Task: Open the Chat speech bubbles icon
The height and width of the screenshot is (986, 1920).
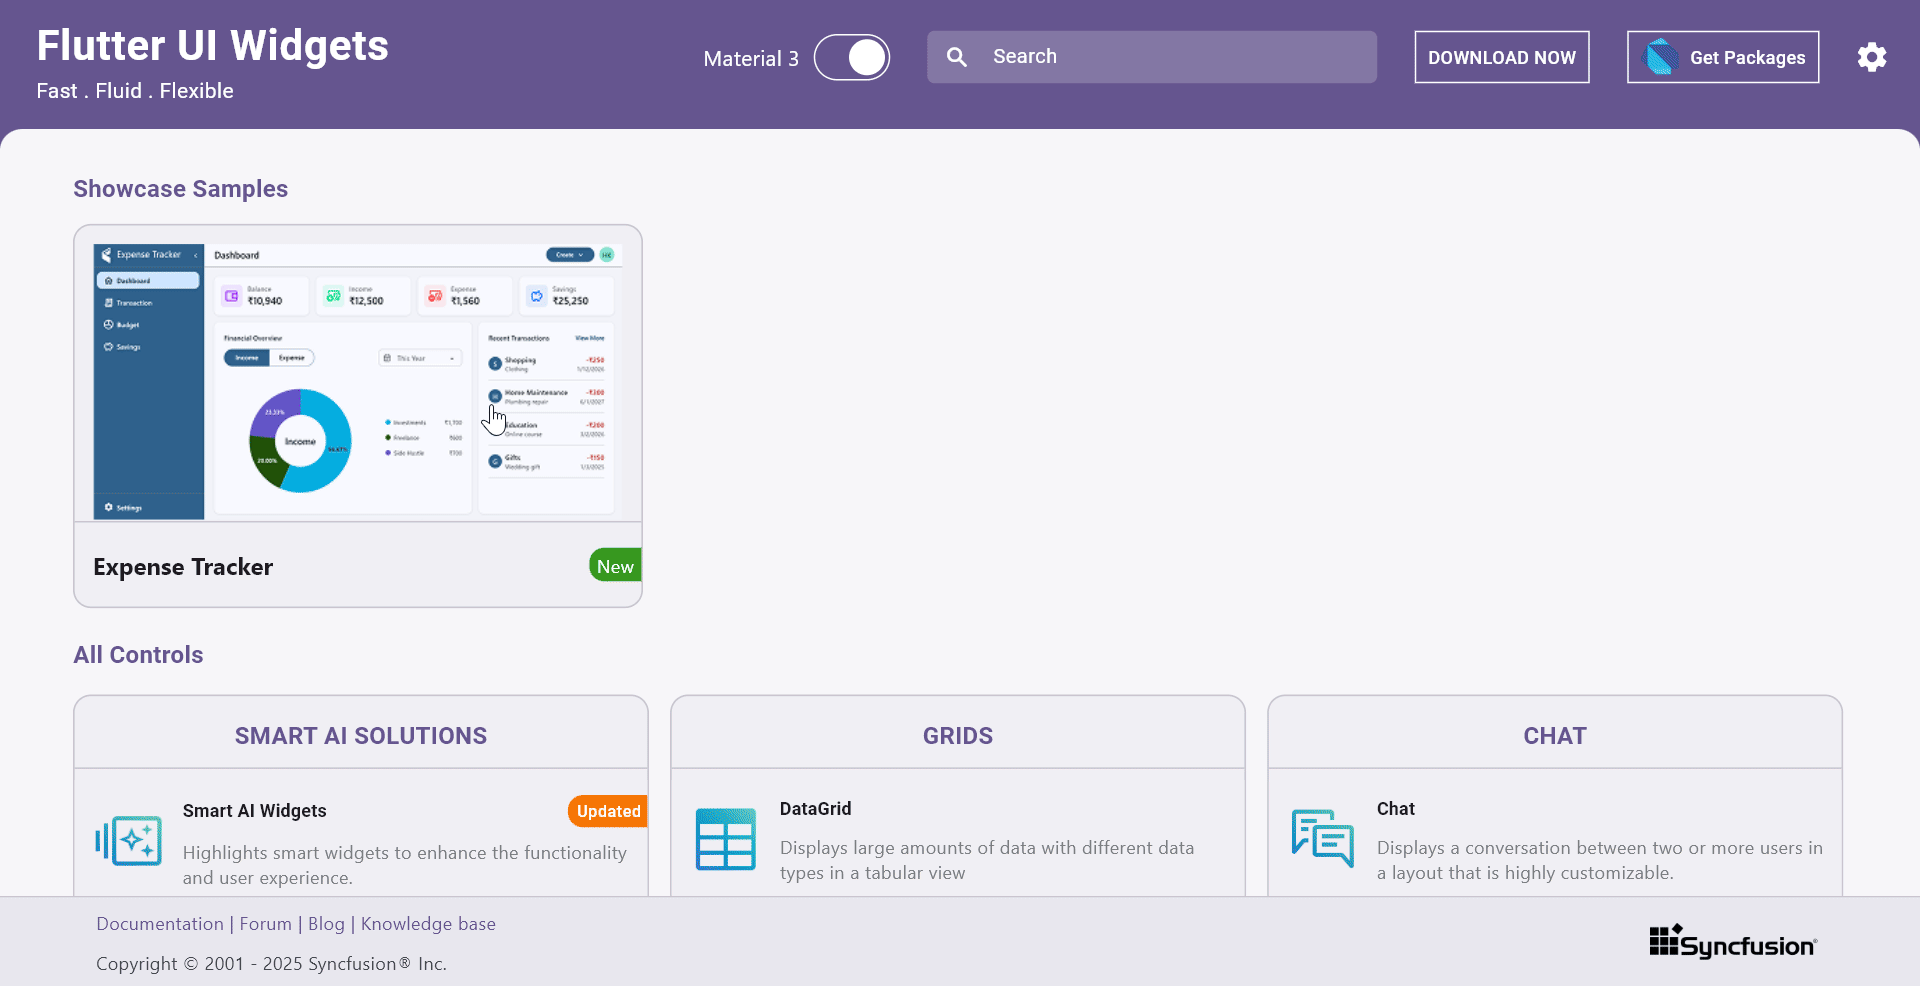Action: 1322,839
